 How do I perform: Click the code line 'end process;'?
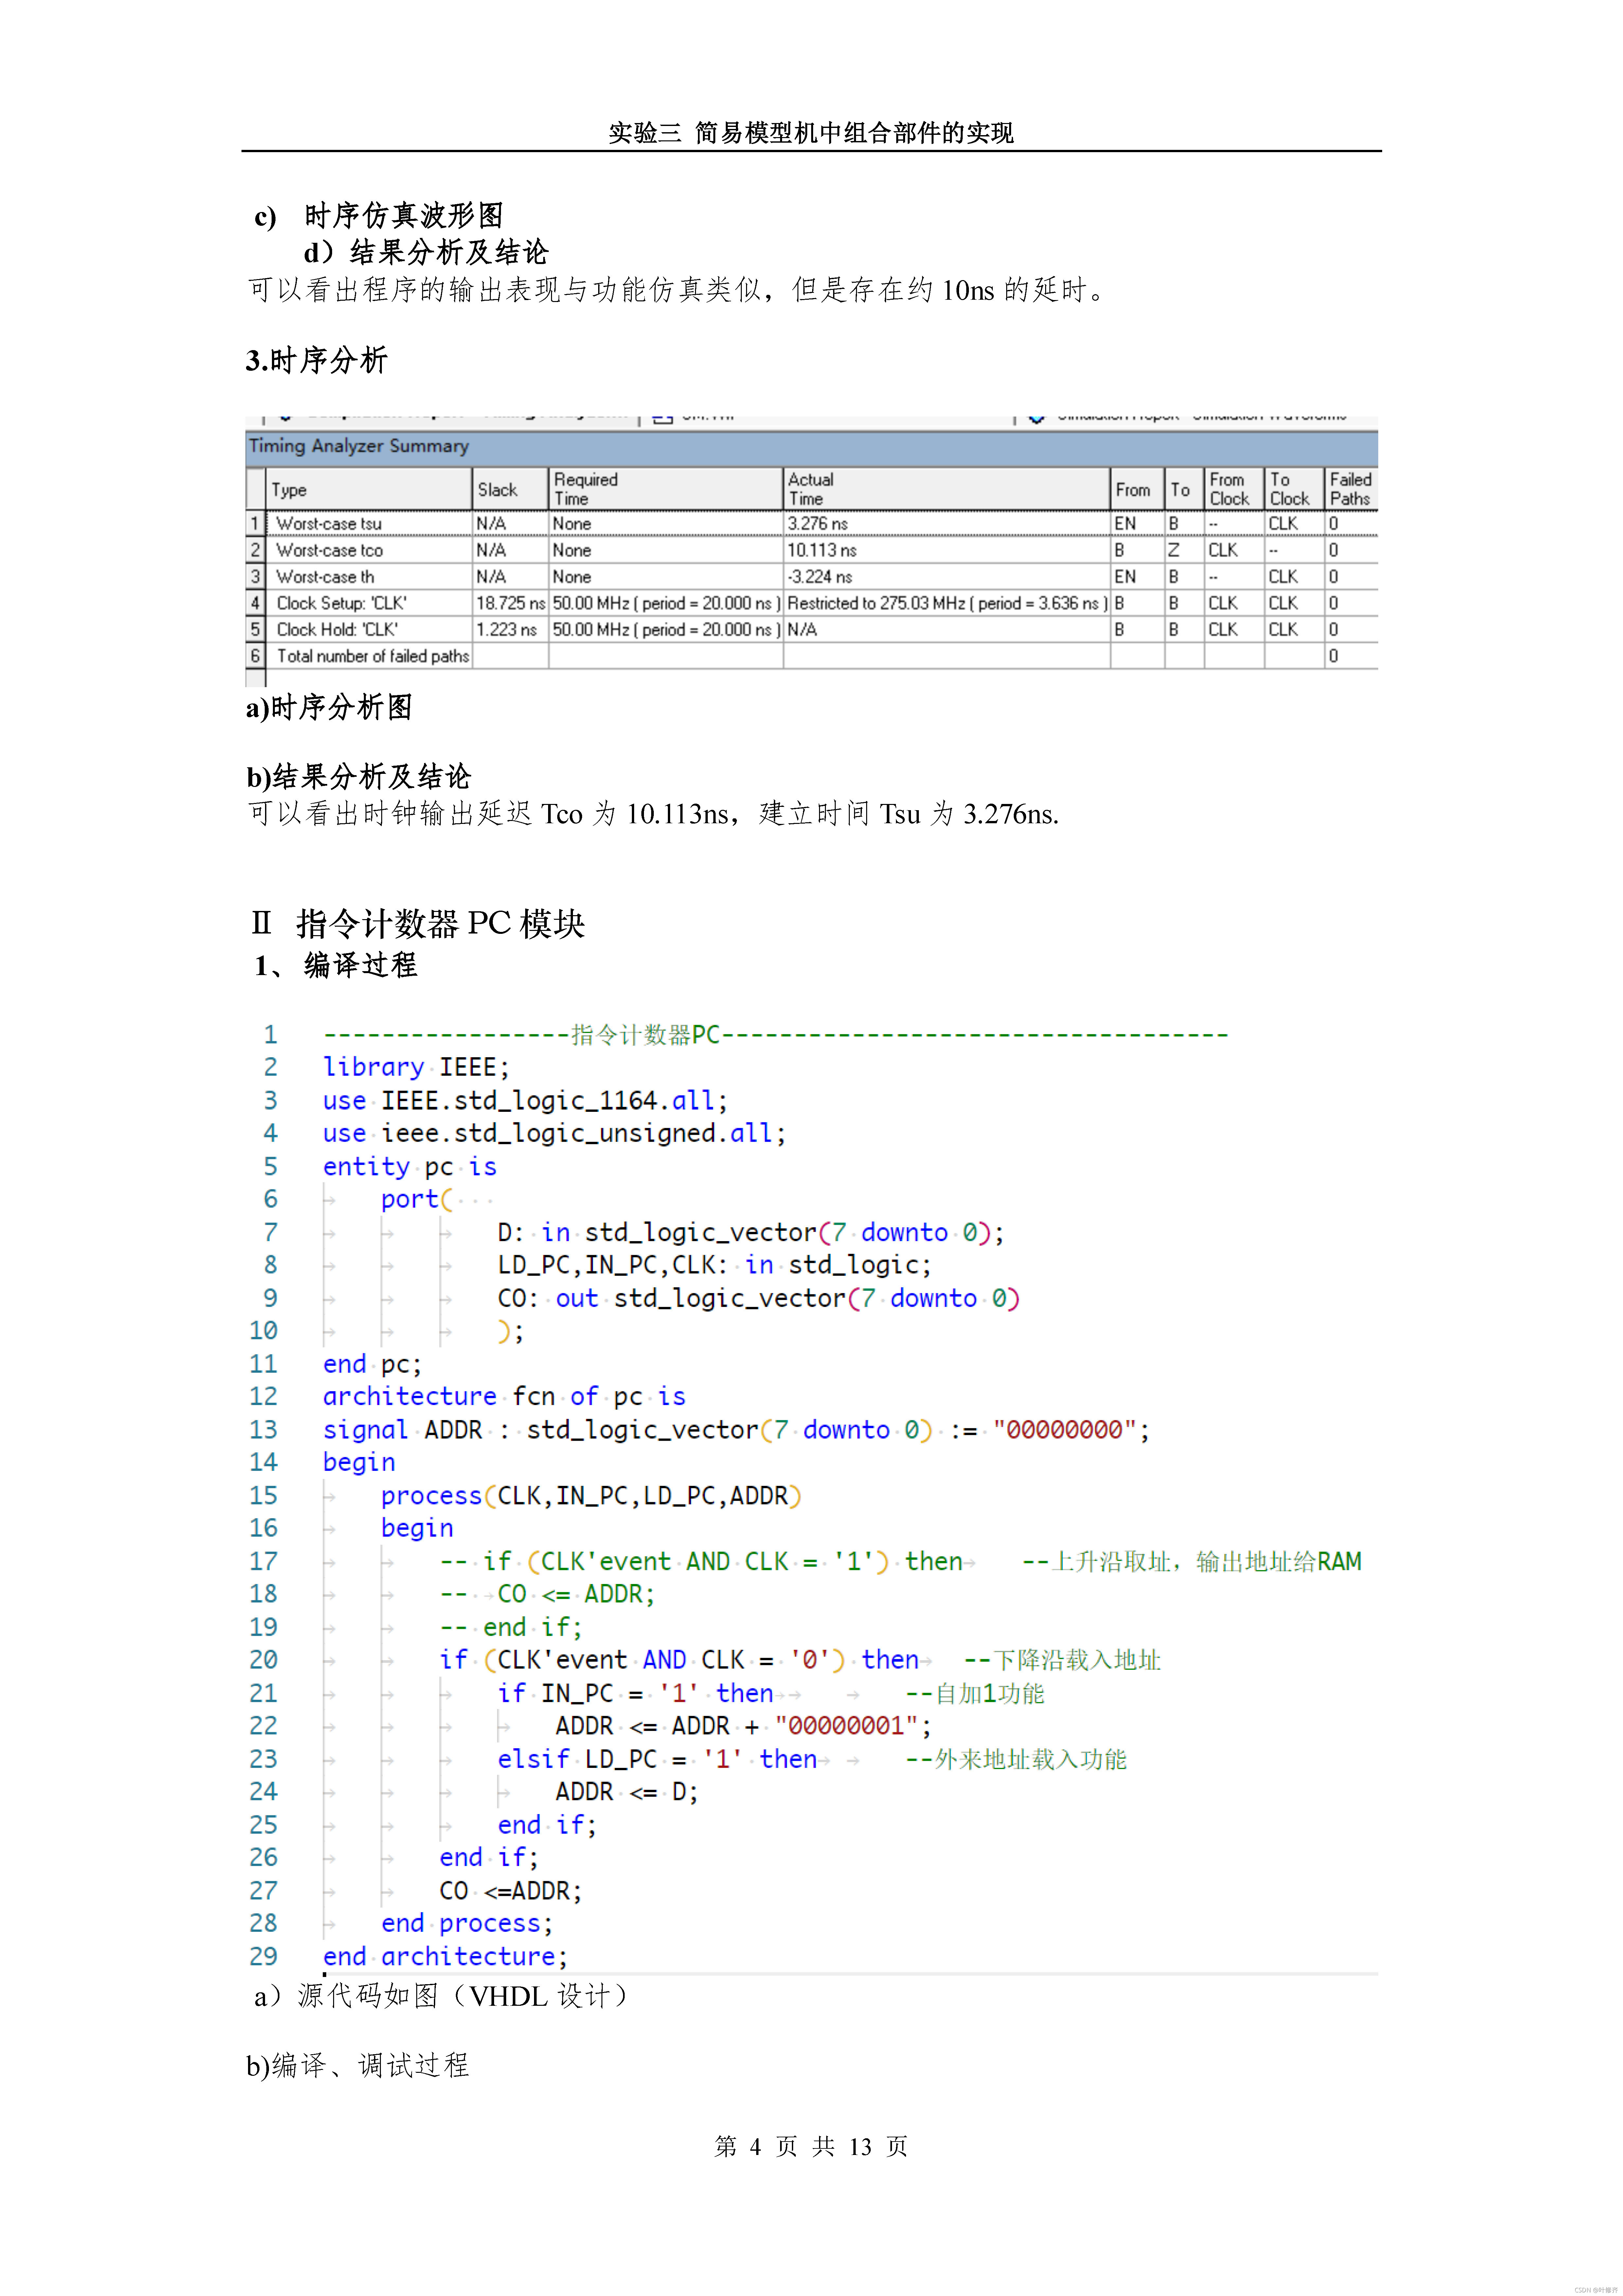click(x=467, y=1923)
